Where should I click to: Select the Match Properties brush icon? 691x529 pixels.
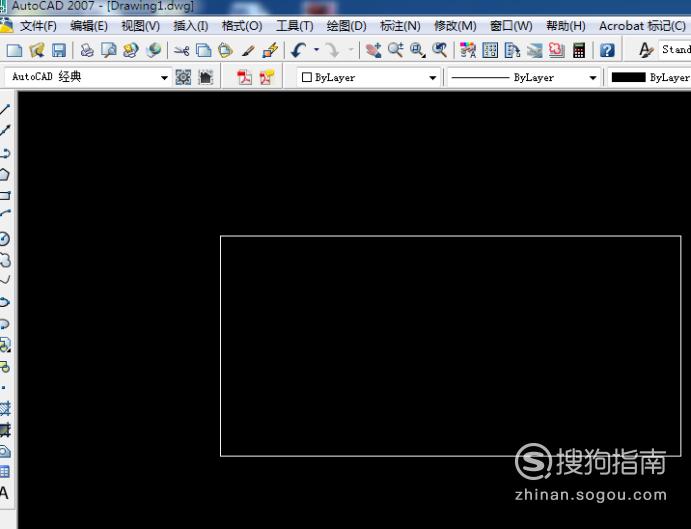[x=248, y=51]
